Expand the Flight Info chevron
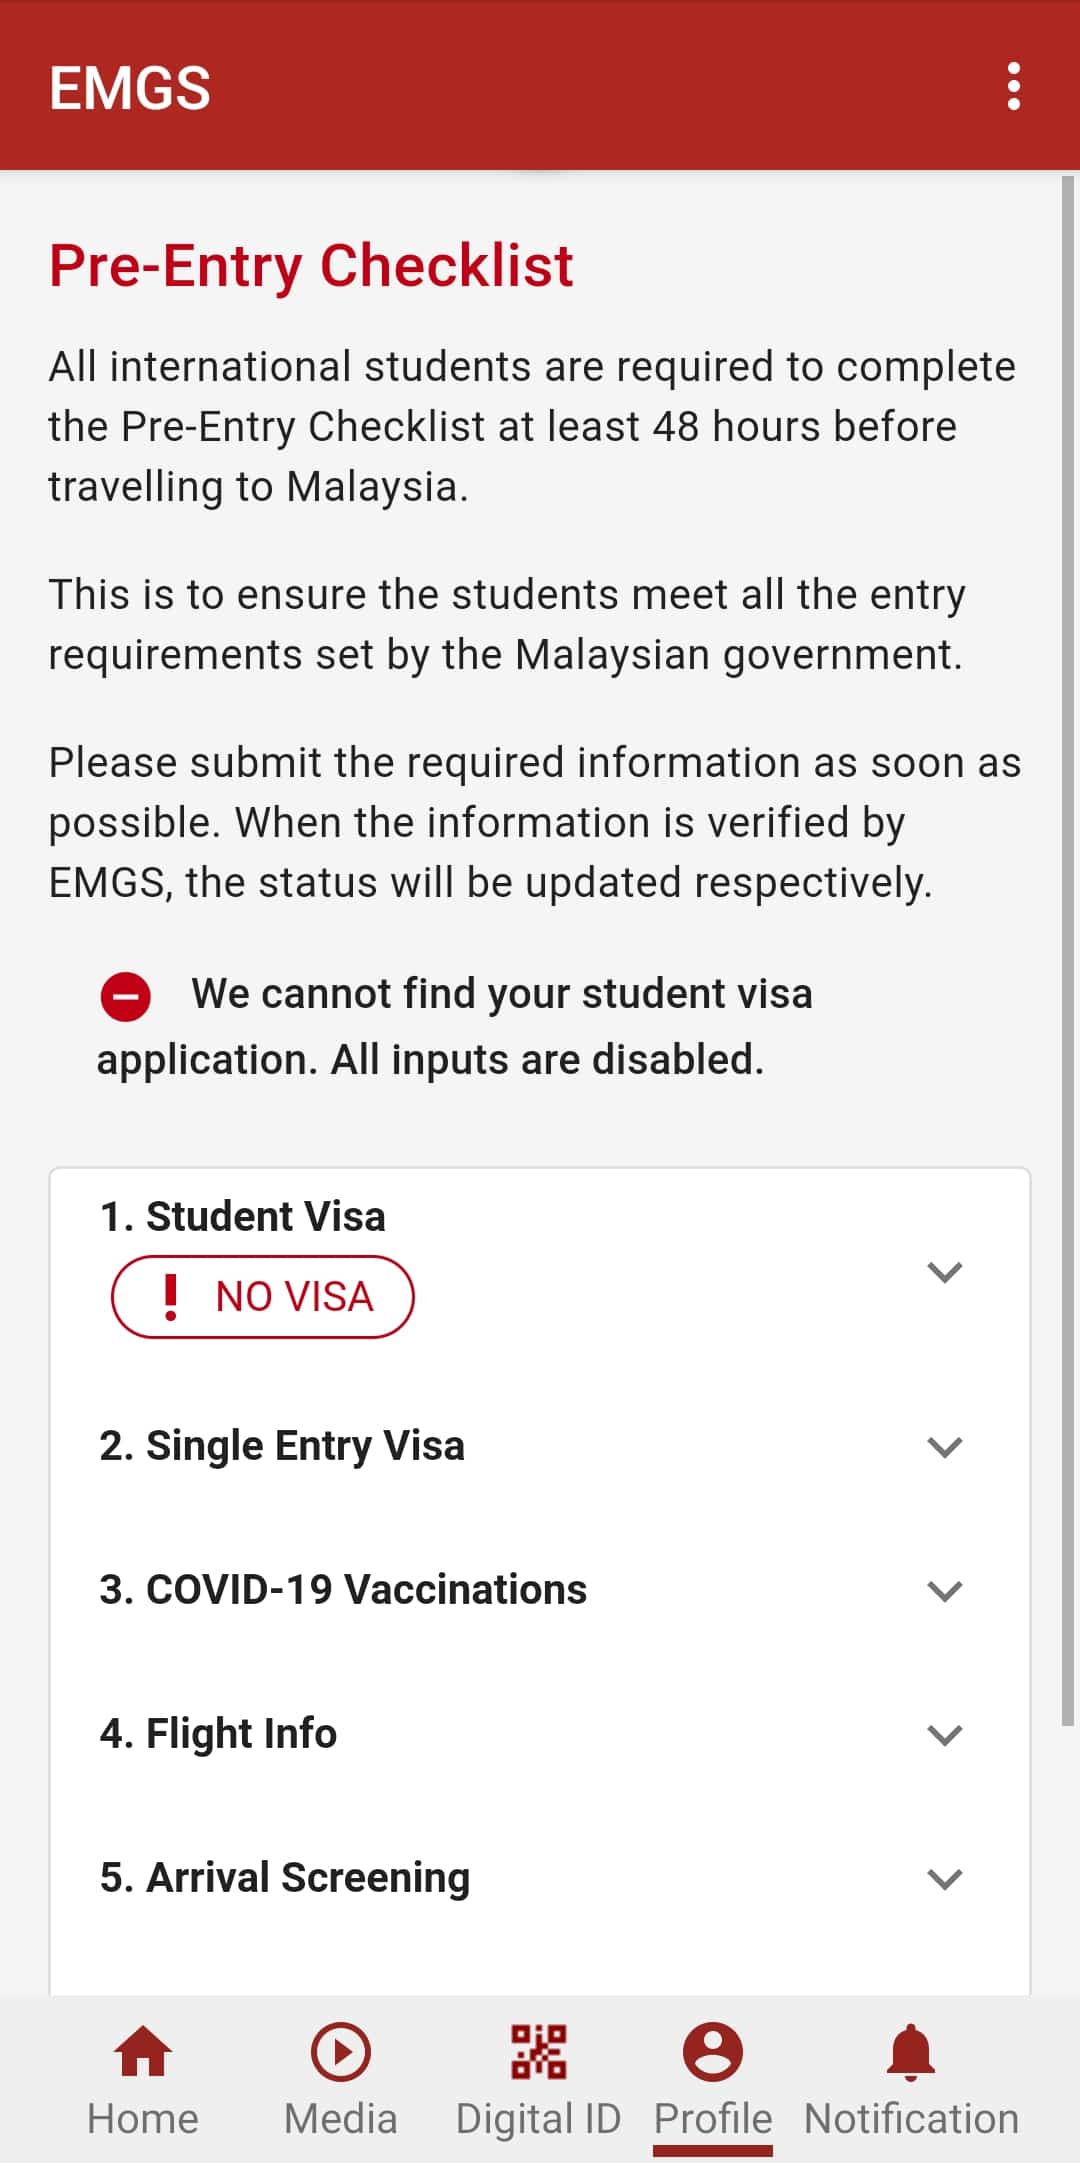This screenshot has height=2166, width=1080. (x=944, y=1735)
